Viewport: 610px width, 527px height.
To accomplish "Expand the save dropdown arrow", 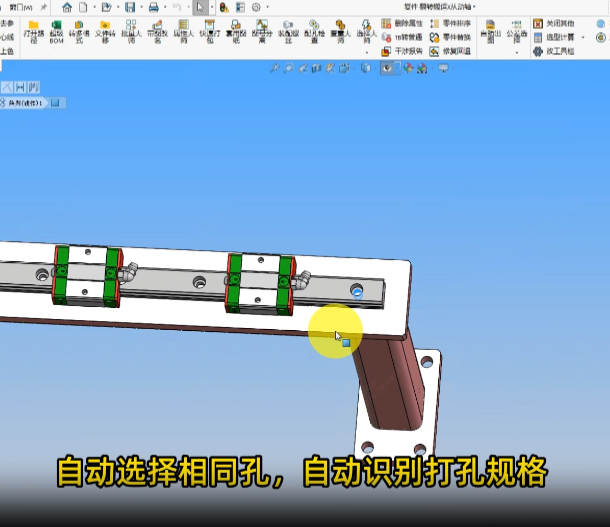I will (141, 7).
